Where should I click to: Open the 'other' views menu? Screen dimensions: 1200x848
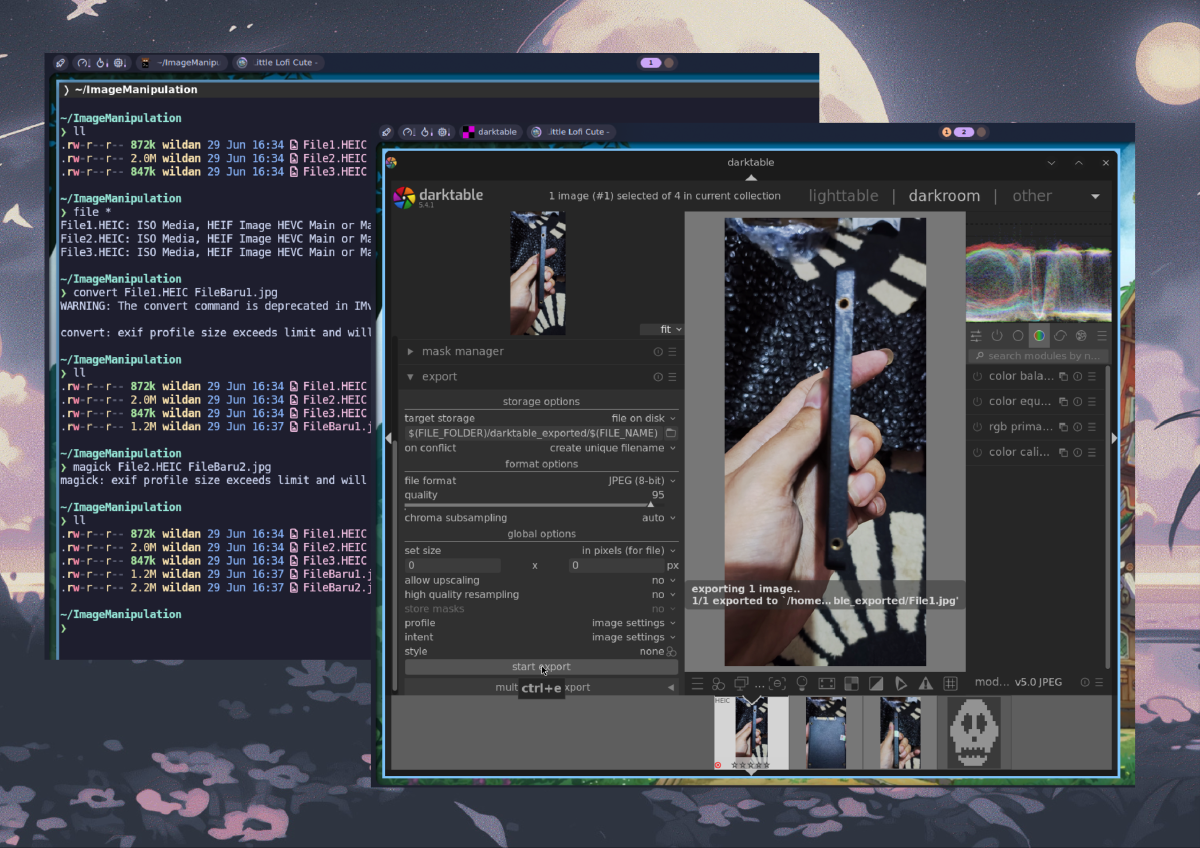click(x=1032, y=196)
